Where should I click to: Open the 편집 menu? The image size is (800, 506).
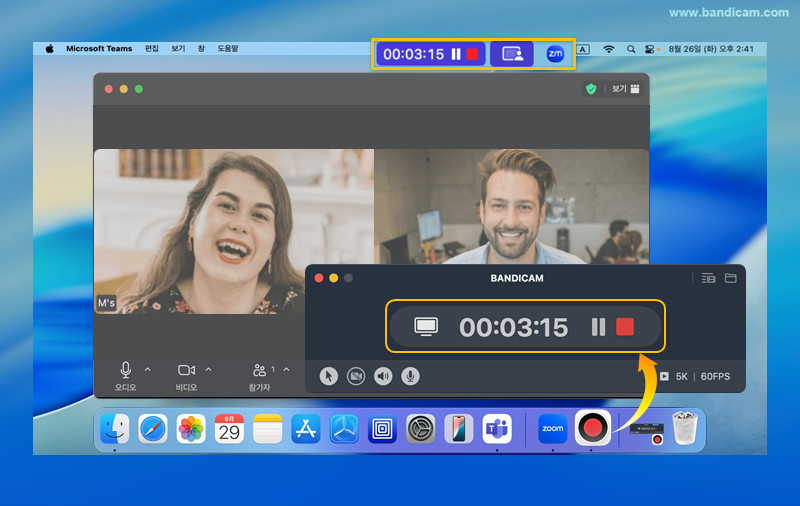coord(152,49)
